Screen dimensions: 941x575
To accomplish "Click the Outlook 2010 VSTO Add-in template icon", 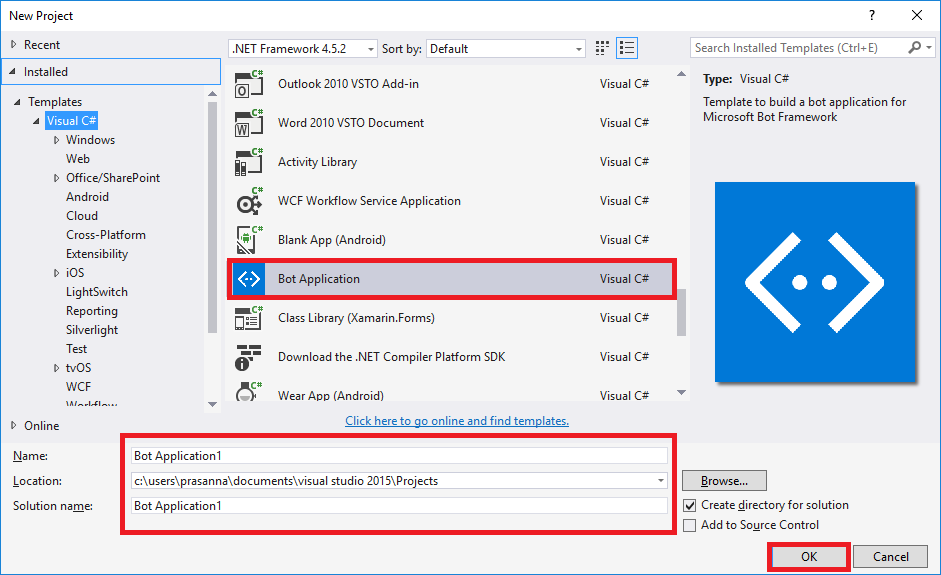I will [248, 84].
